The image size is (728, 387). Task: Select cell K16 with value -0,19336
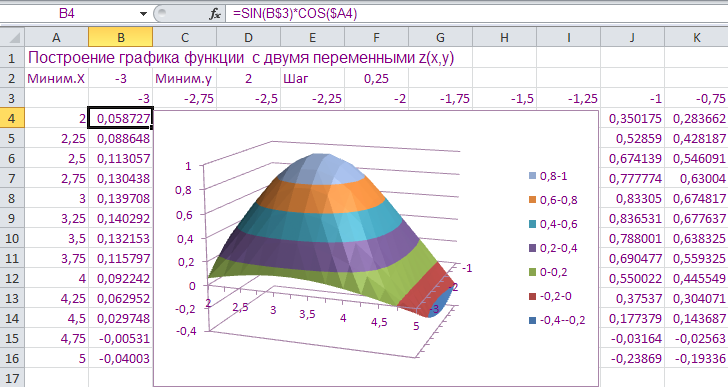click(696, 358)
